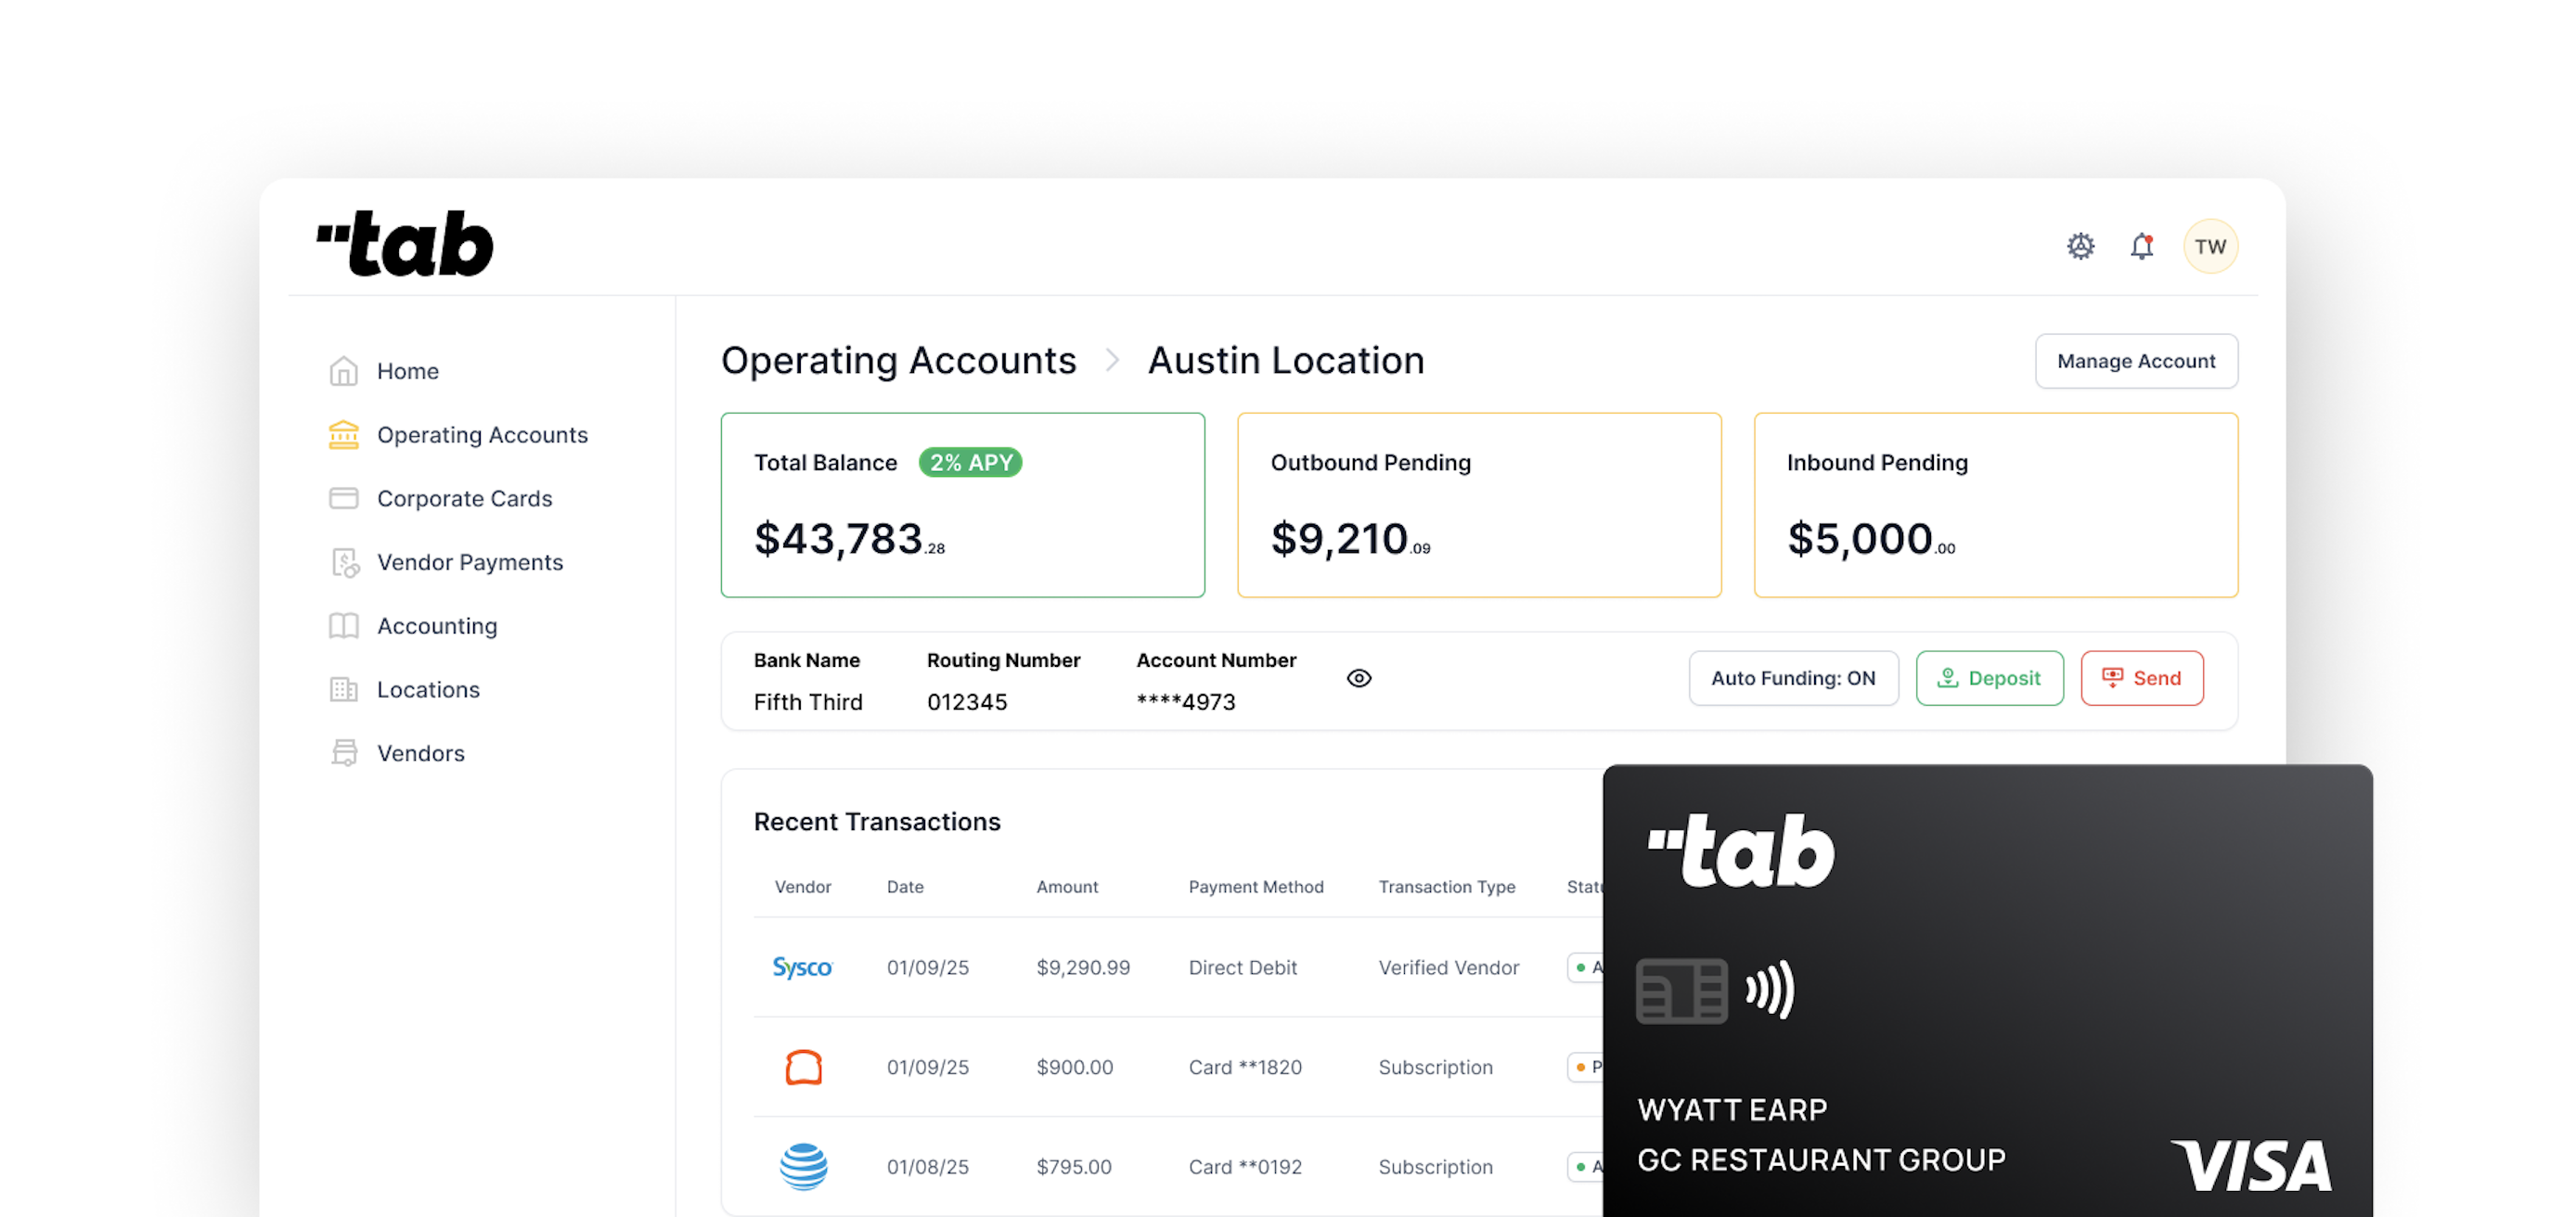Image resolution: width=2576 pixels, height=1217 pixels.
Task: Click the Amount column header
Action: [x=1067, y=887]
